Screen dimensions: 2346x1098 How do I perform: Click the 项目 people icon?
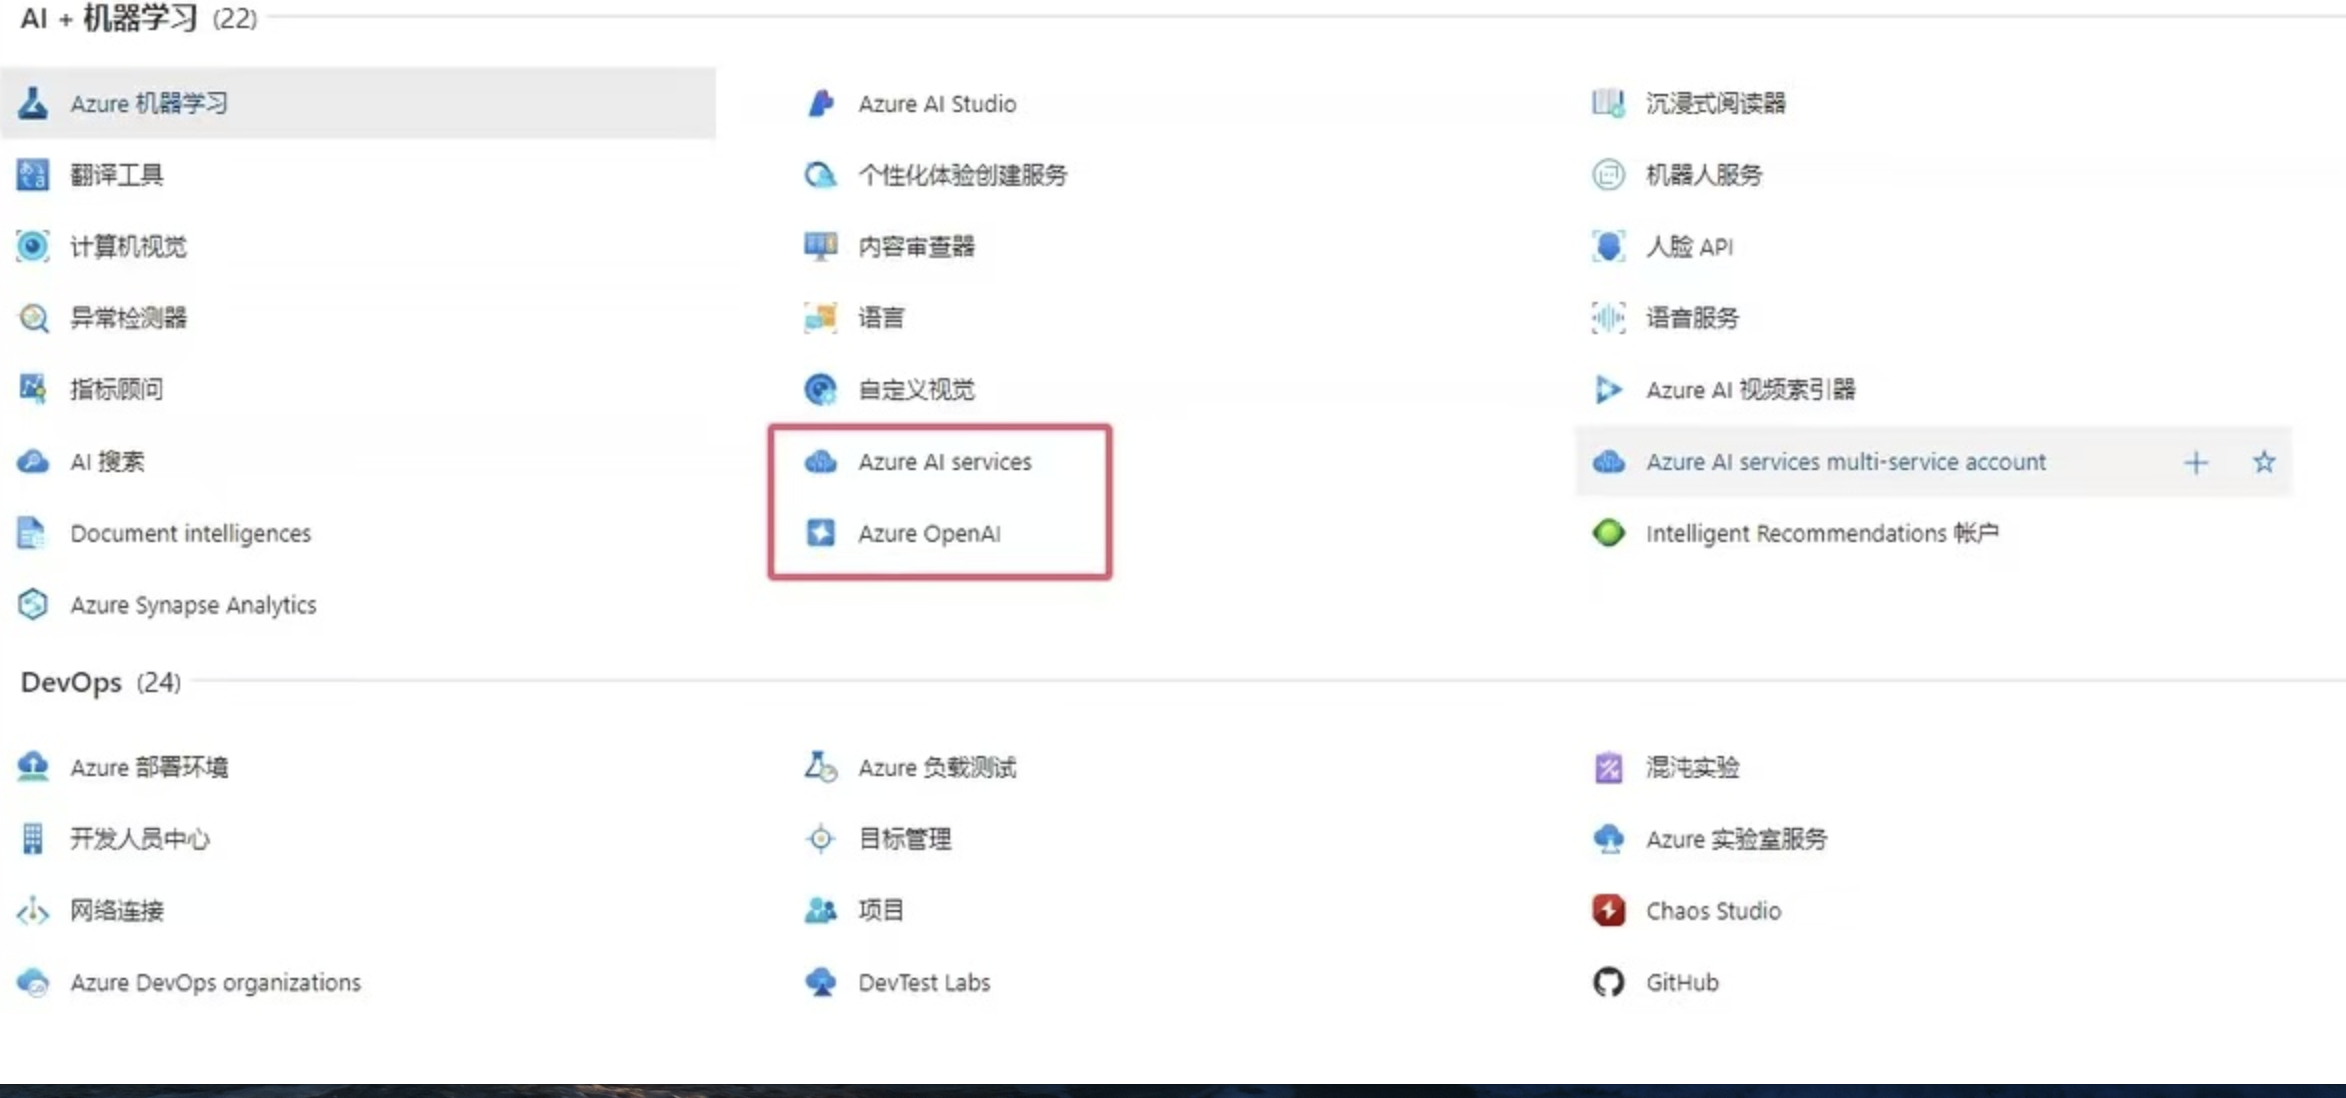click(x=821, y=910)
